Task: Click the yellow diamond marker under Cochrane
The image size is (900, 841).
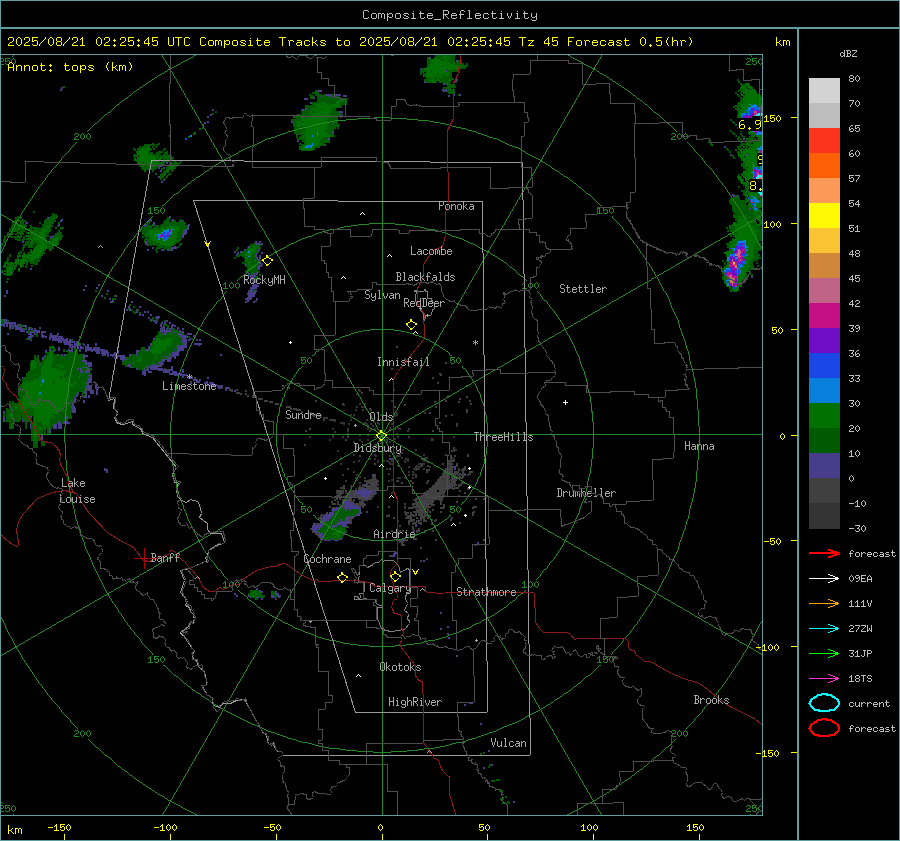Action: tap(343, 578)
